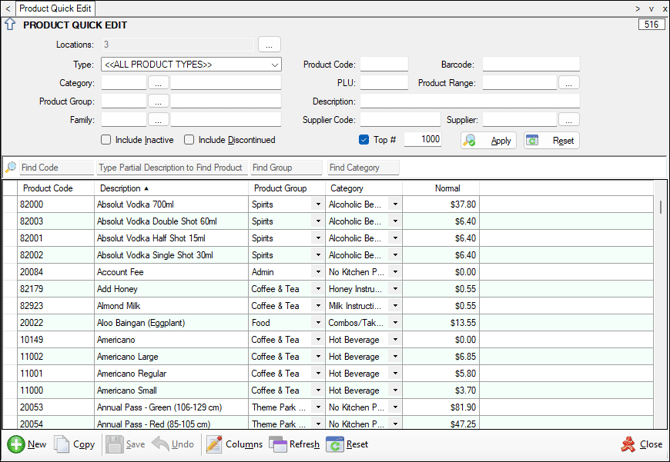Open Product Group browse ellipsis button
Viewport: 670px width, 462px height.
click(158, 101)
